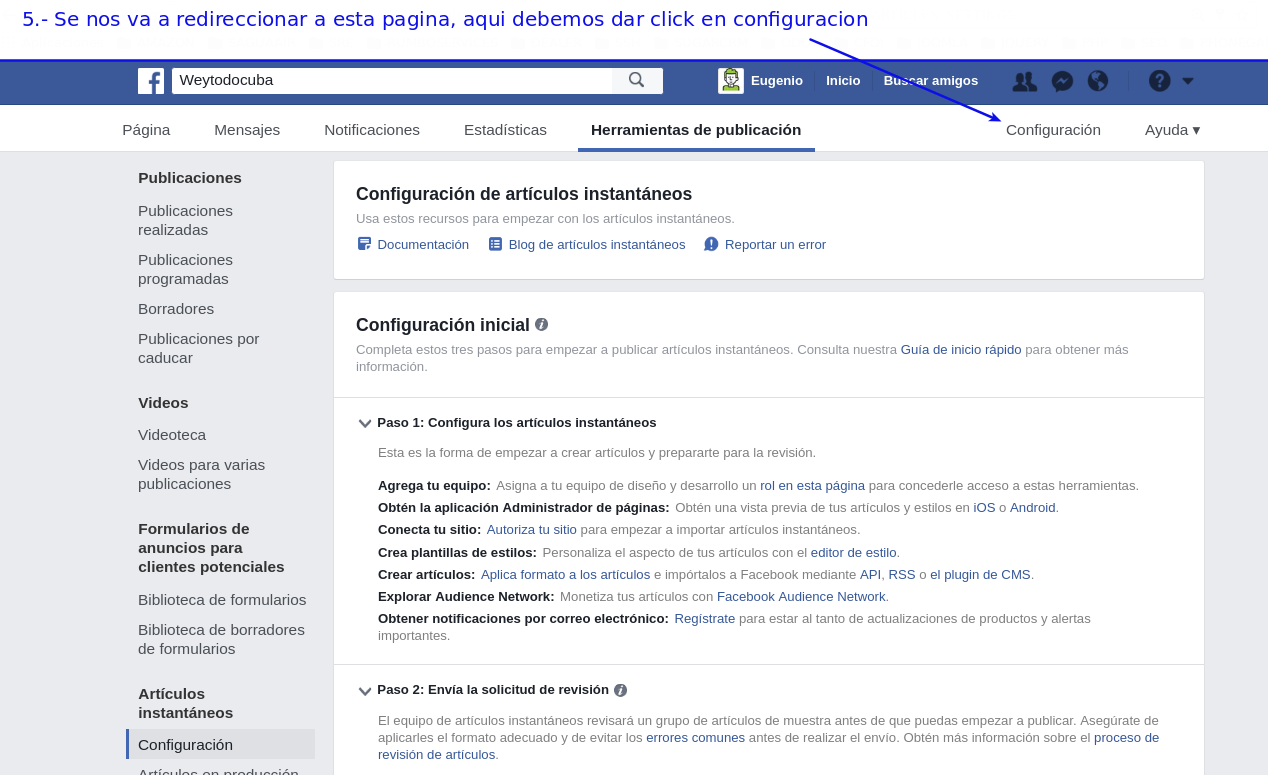Click Autoriza tu sitio link
The height and width of the screenshot is (775, 1268).
click(x=532, y=530)
